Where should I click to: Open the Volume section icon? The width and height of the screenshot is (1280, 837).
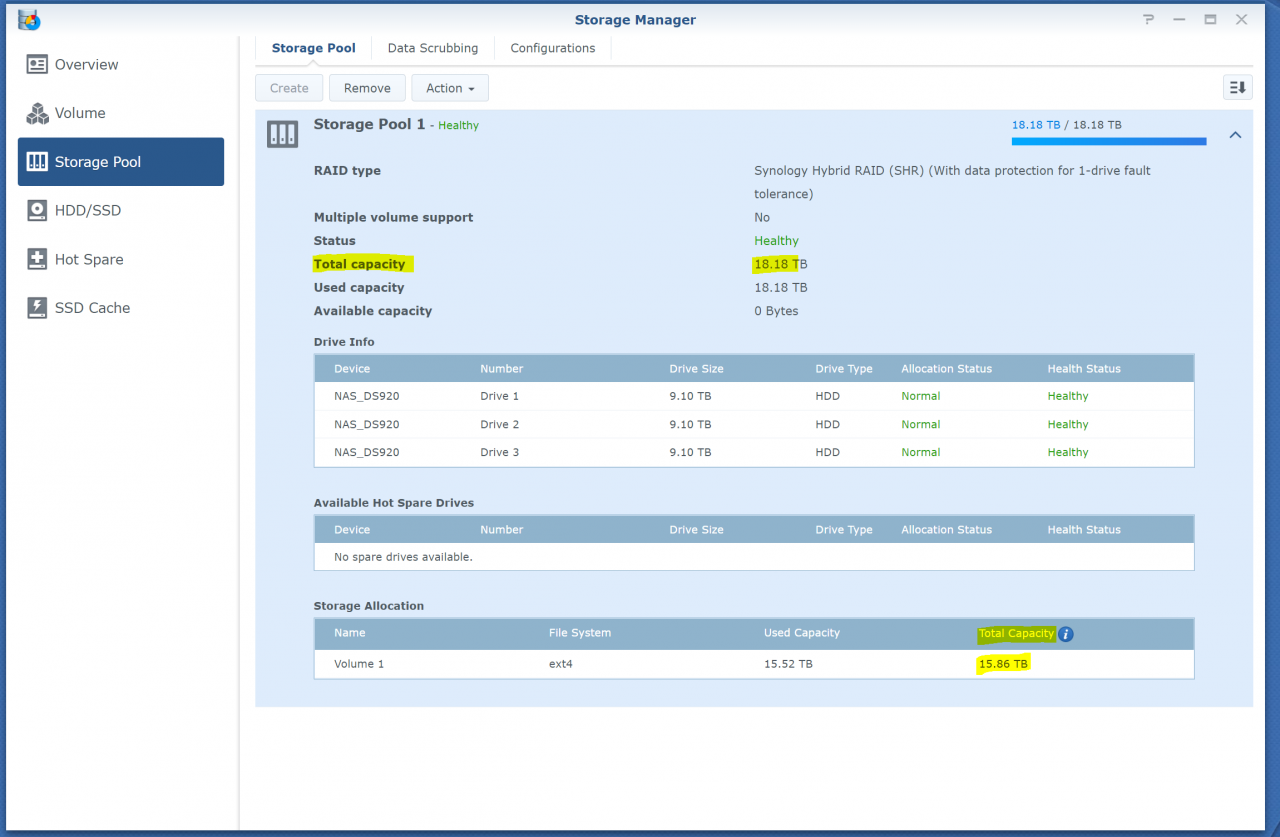click(37, 114)
